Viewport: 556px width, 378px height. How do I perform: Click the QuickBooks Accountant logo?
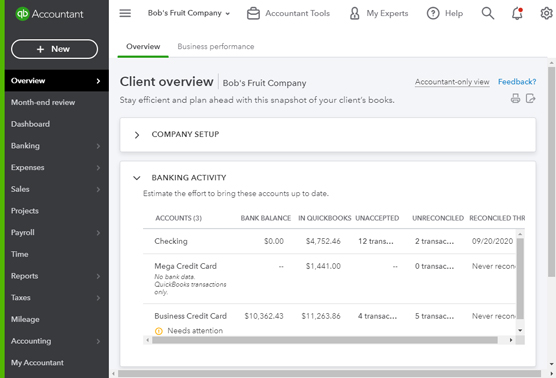[49, 14]
